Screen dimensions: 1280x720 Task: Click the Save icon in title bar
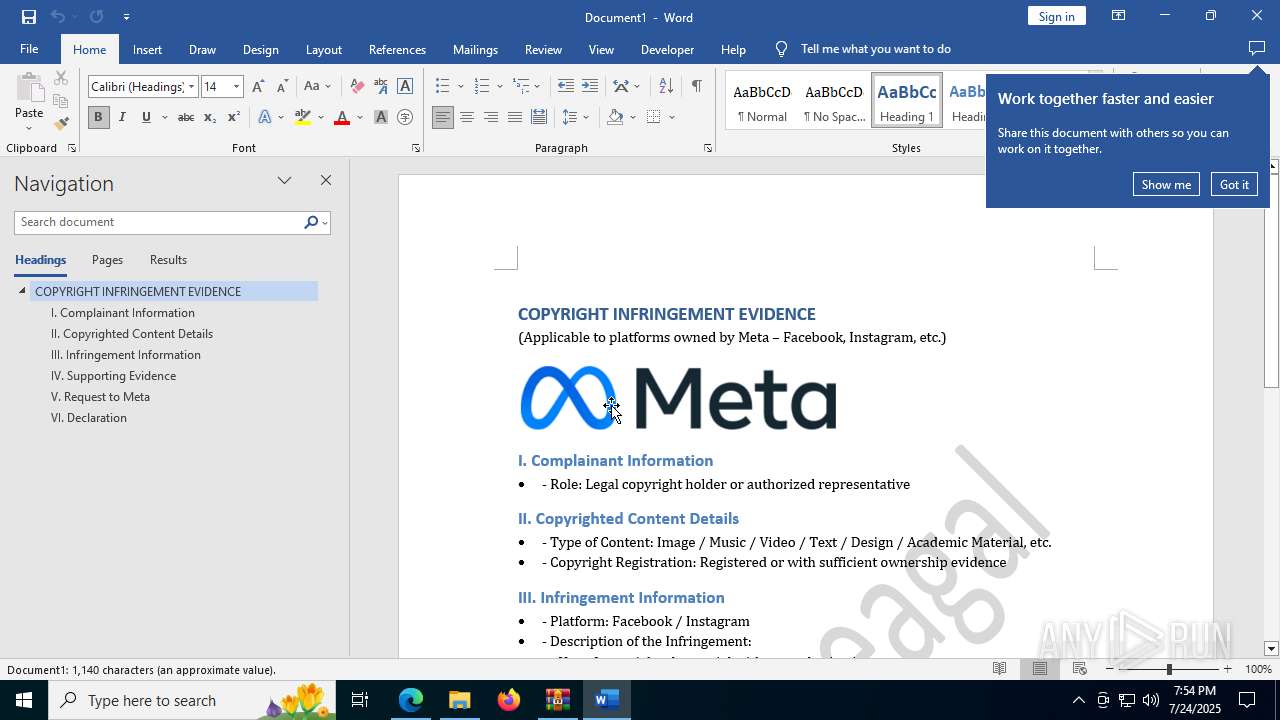tap(29, 17)
